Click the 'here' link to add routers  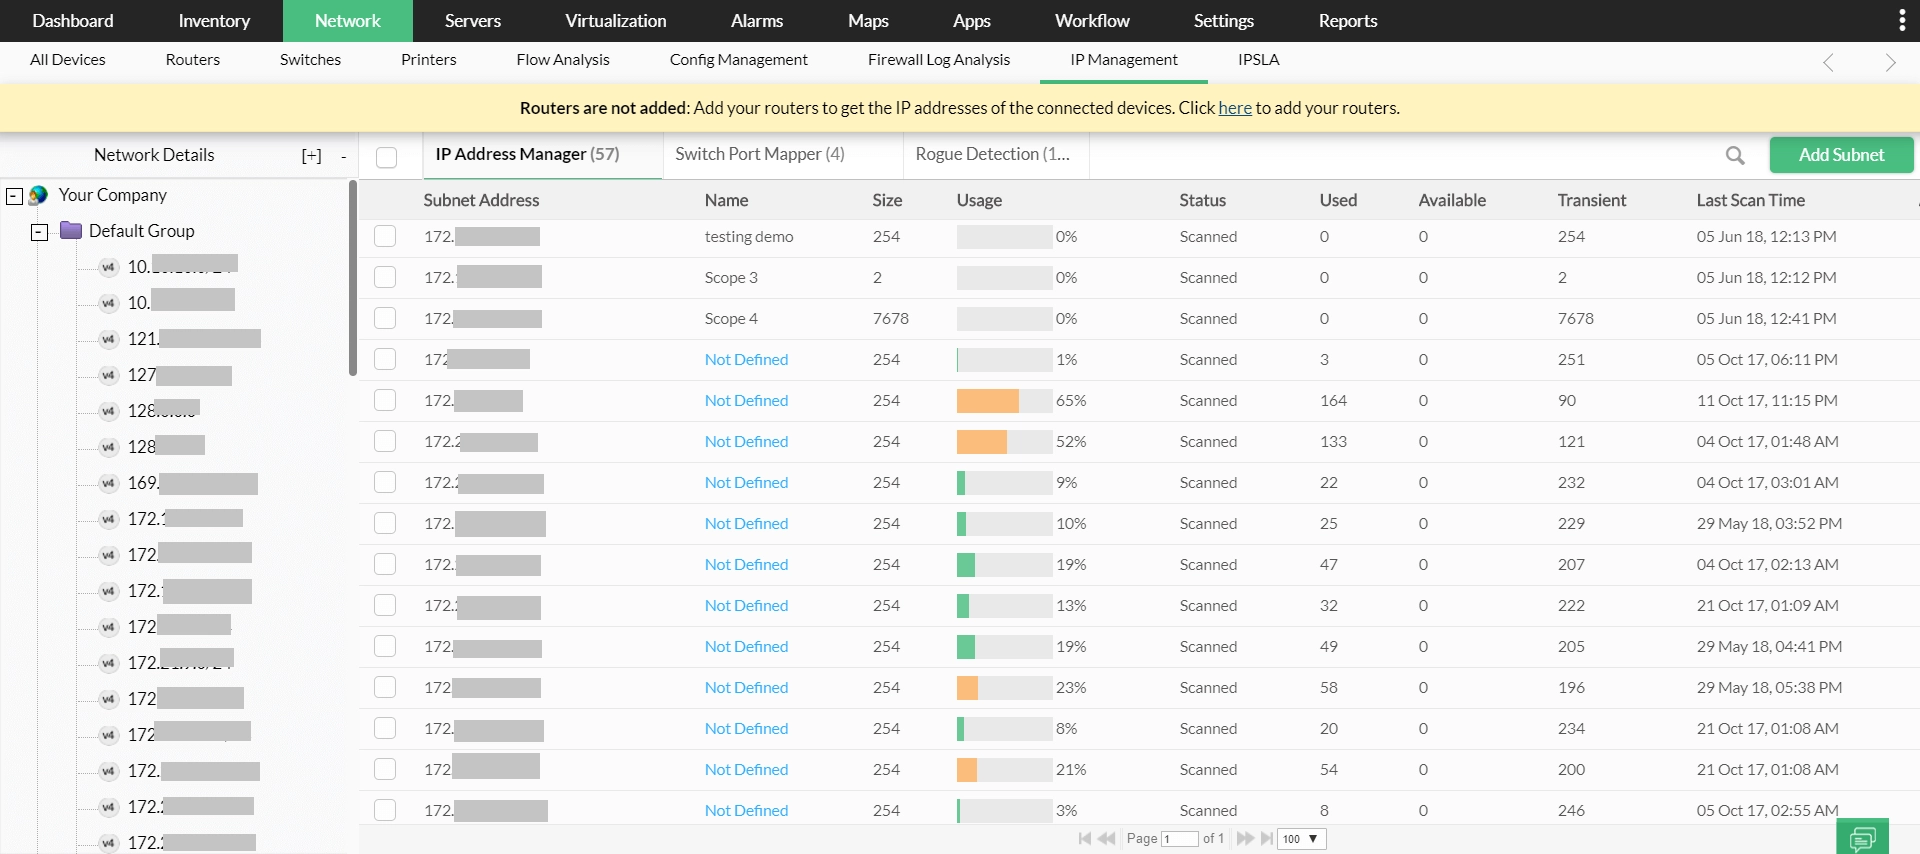pyautogui.click(x=1235, y=108)
